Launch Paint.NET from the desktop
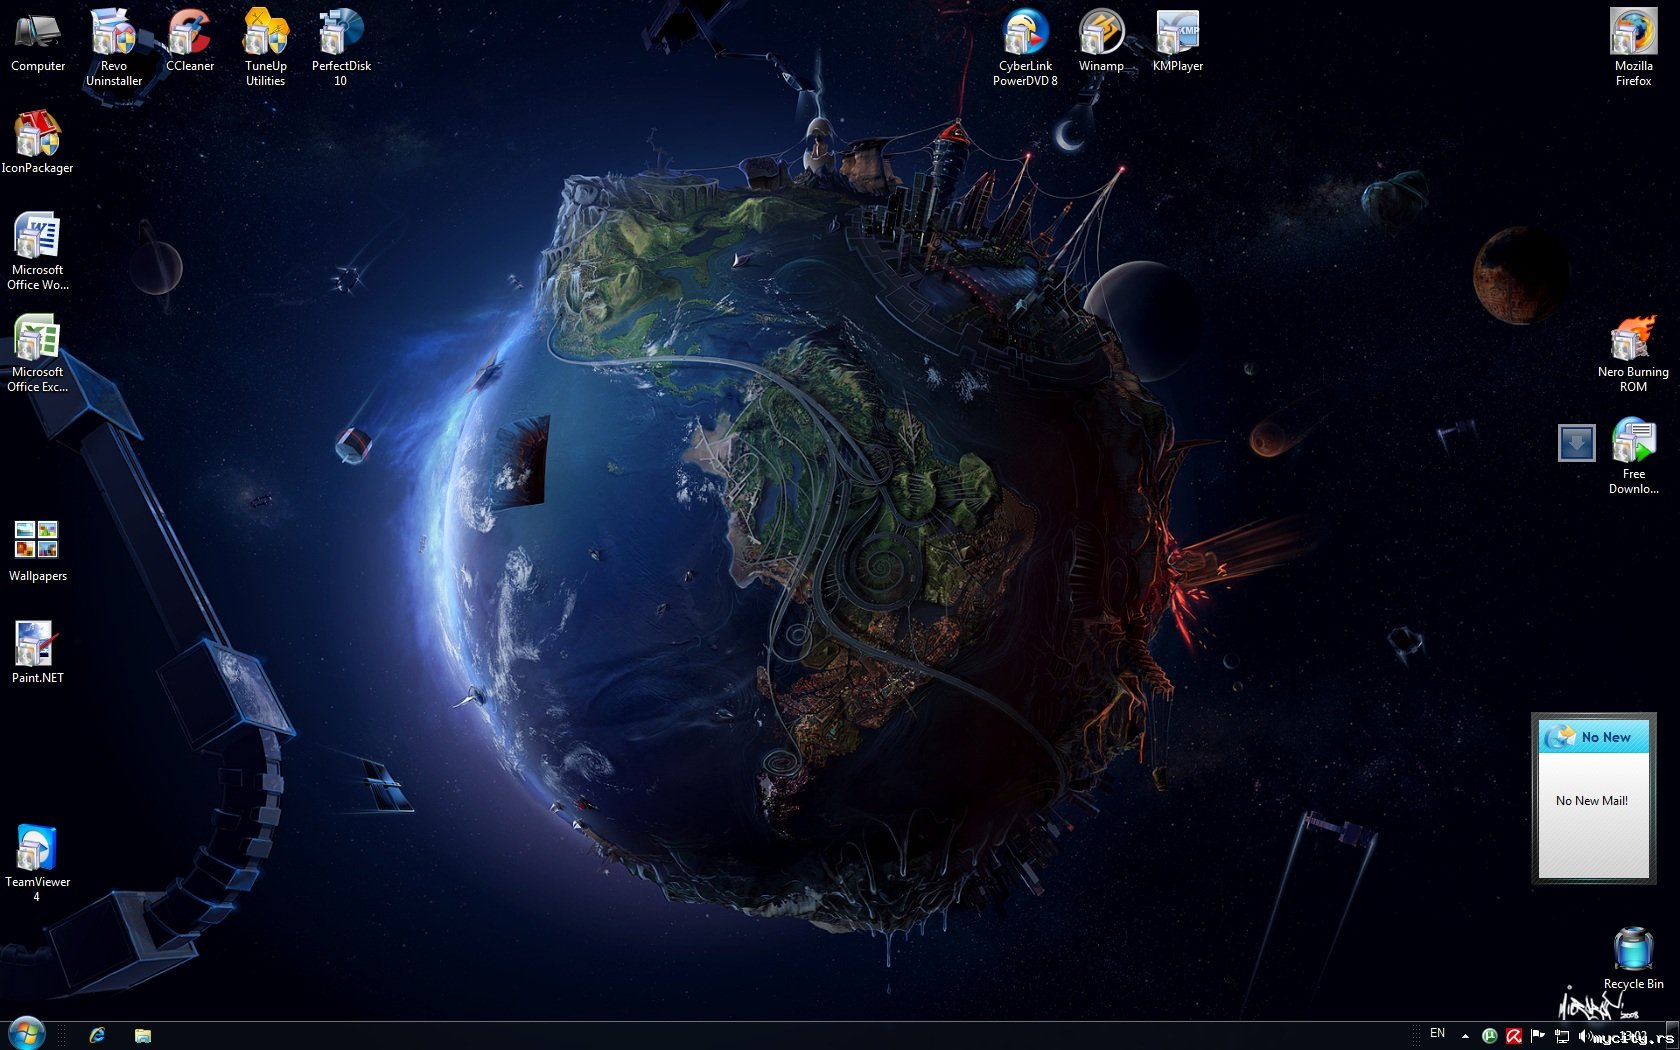The image size is (1680, 1050). (x=38, y=653)
